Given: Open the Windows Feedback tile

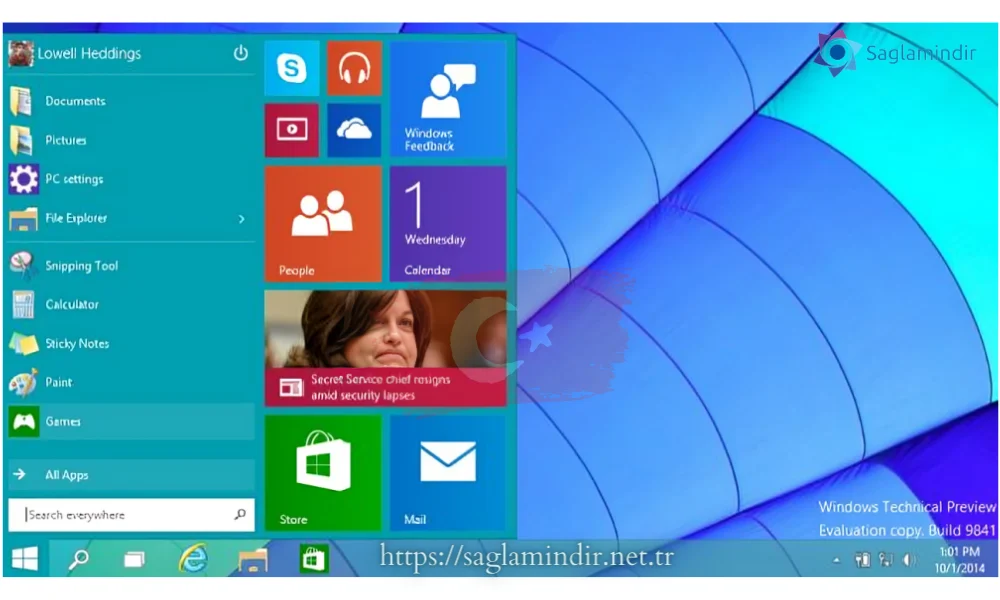Looking at the screenshot, I should click(x=448, y=99).
